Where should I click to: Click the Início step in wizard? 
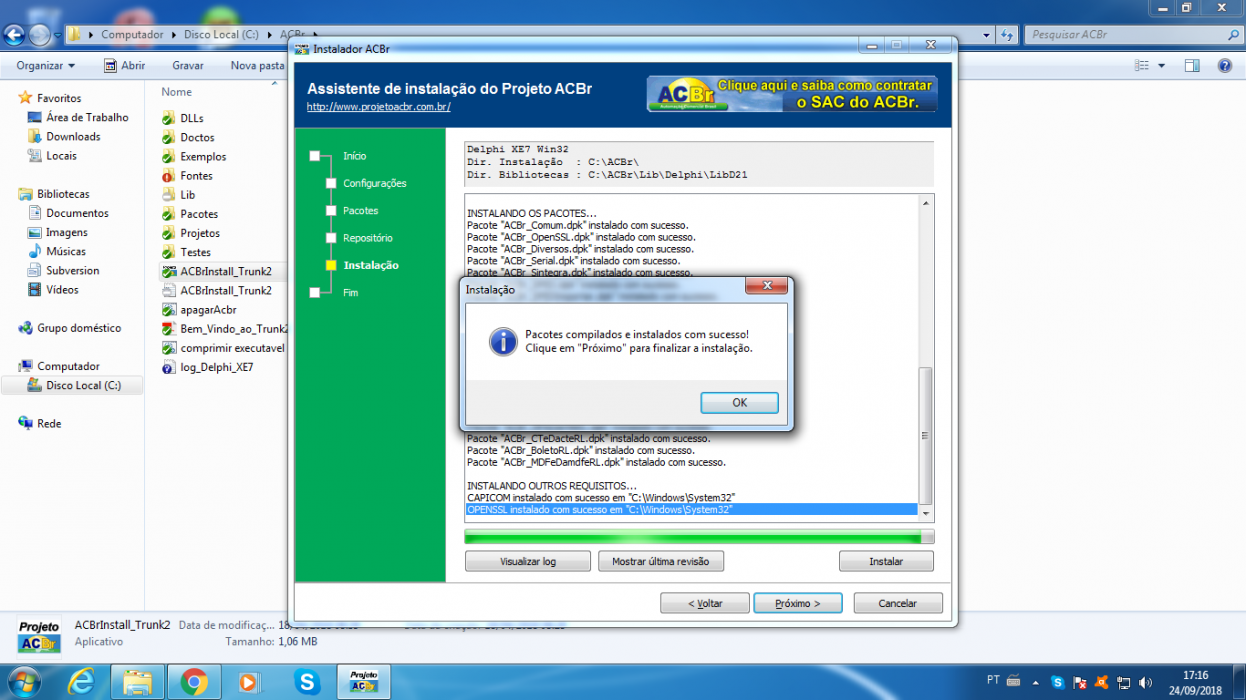pyautogui.click(x=354, y=156)
